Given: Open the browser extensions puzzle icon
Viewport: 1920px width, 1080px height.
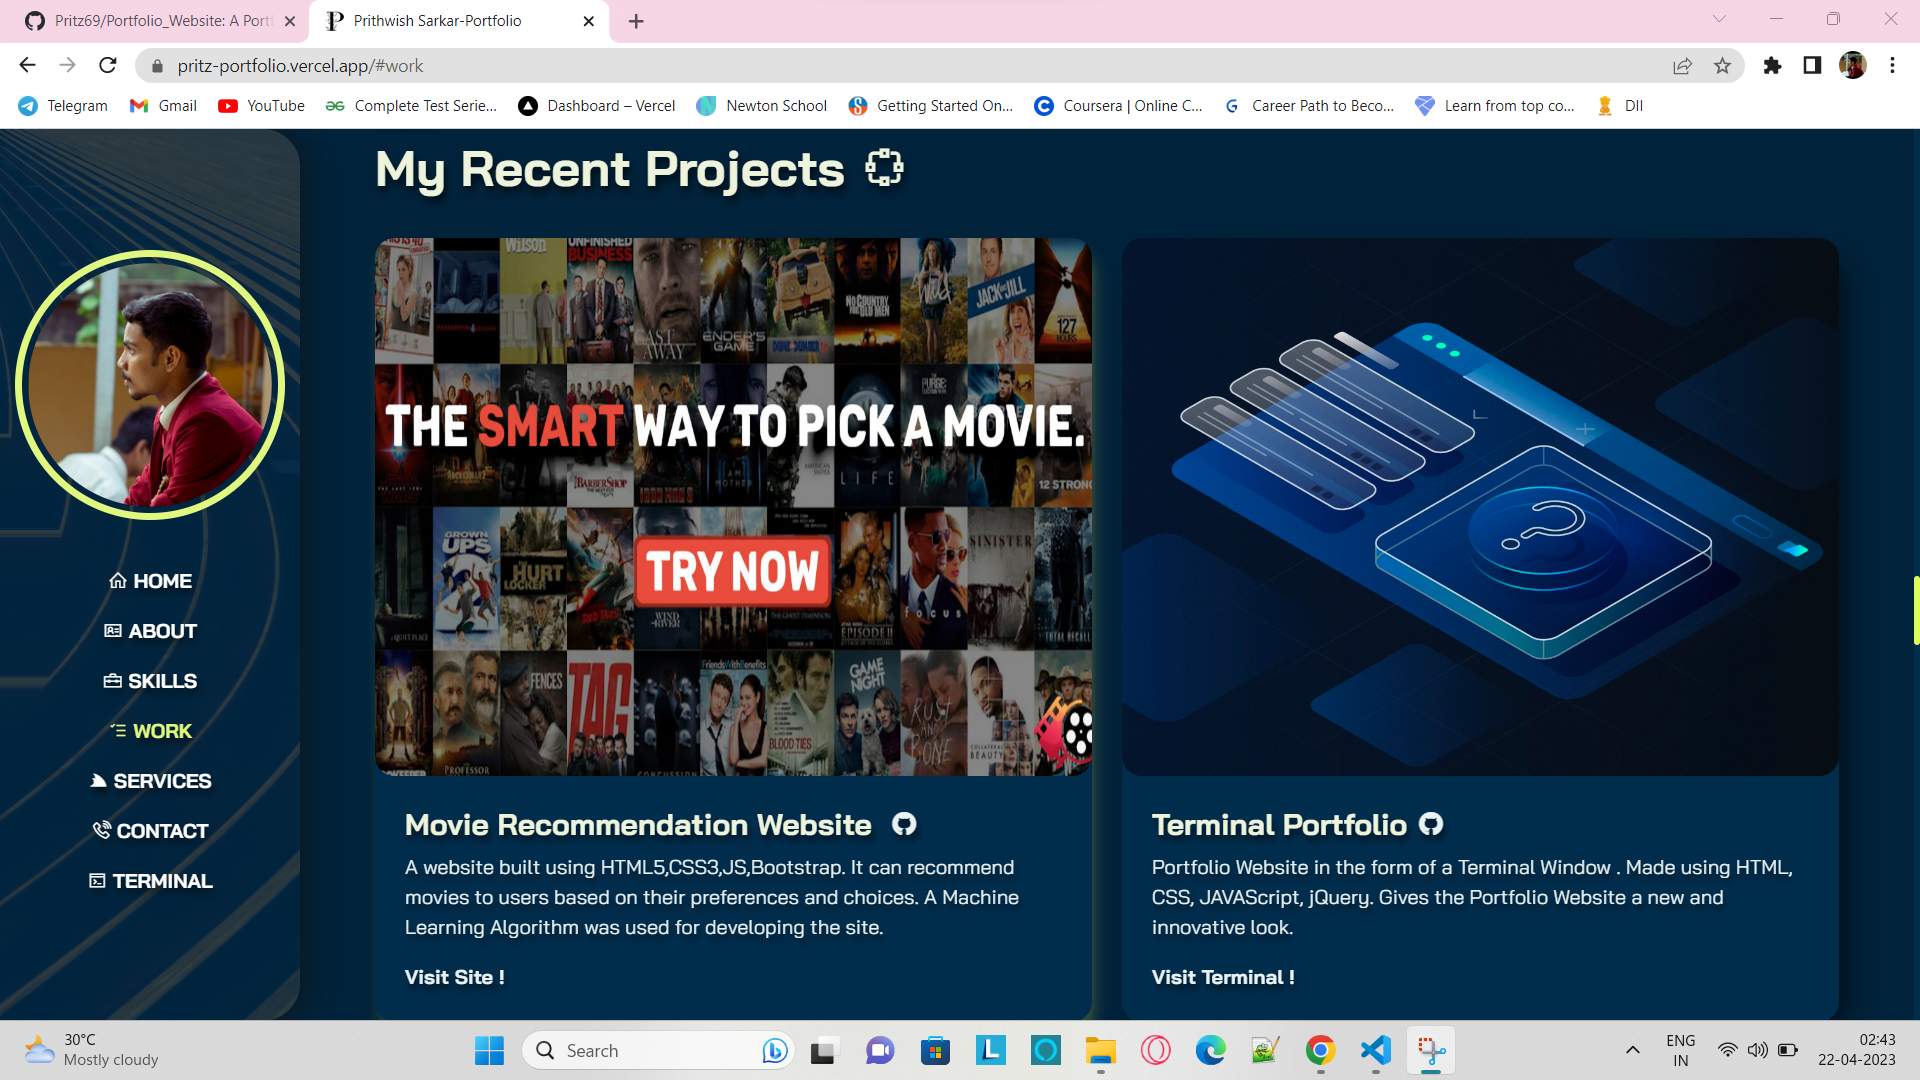Looking at the screenshot, I should tap(1772, 66).
